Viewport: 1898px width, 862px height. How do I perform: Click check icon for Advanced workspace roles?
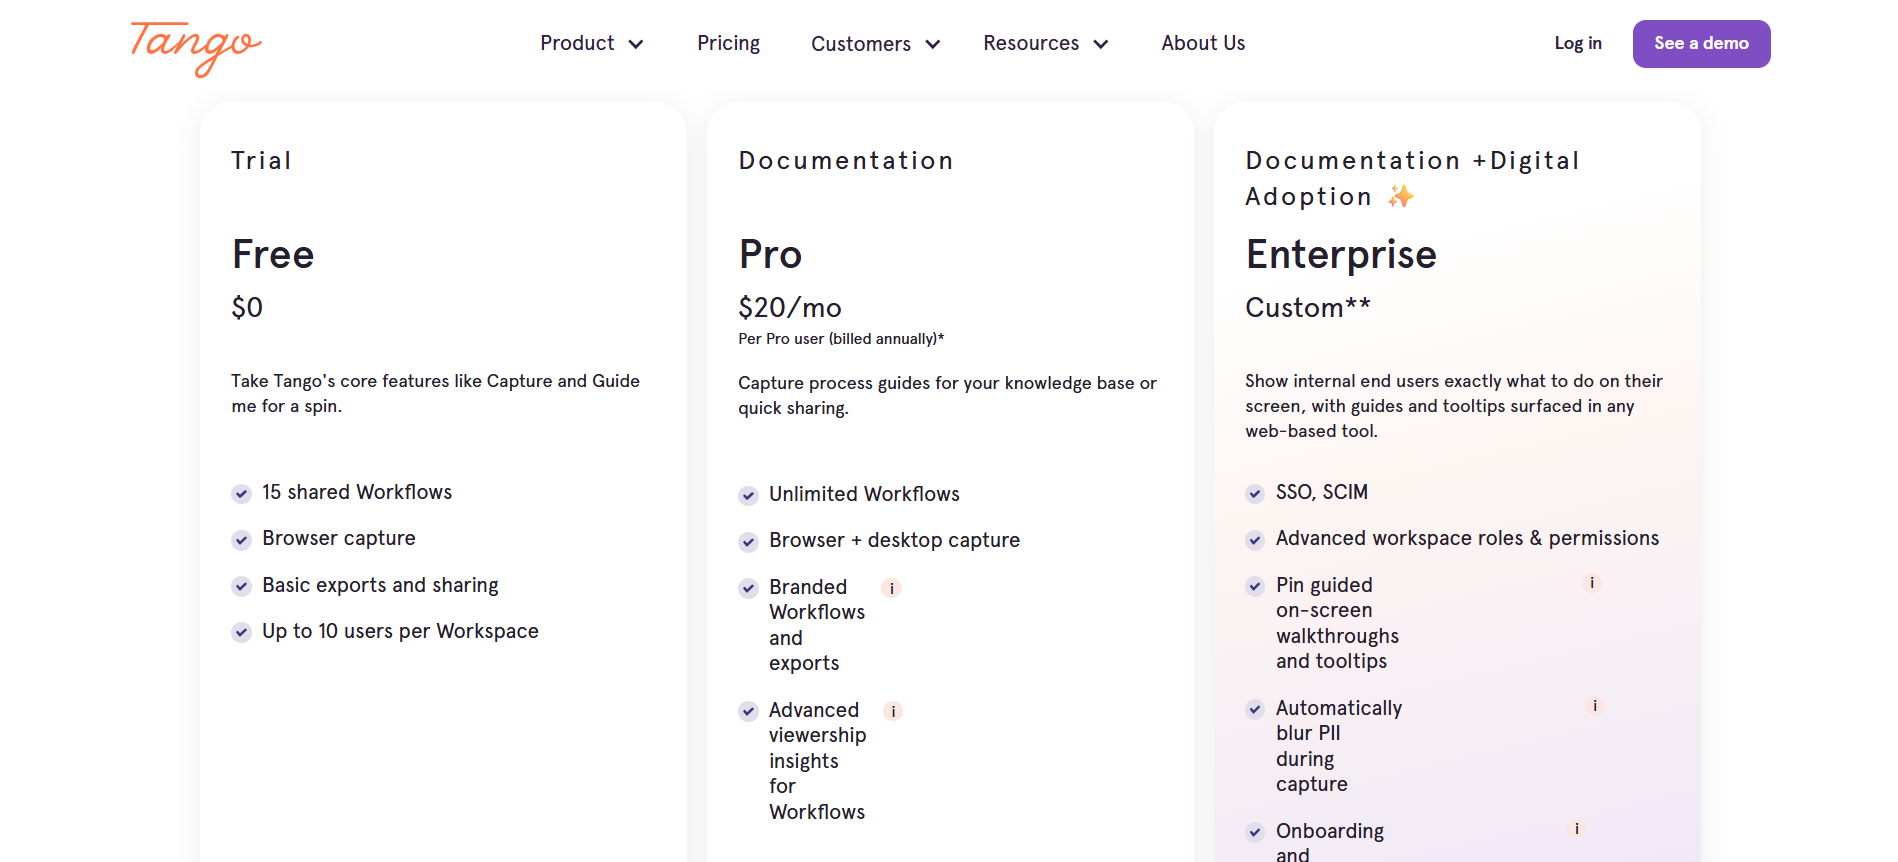pos(1255,540)
